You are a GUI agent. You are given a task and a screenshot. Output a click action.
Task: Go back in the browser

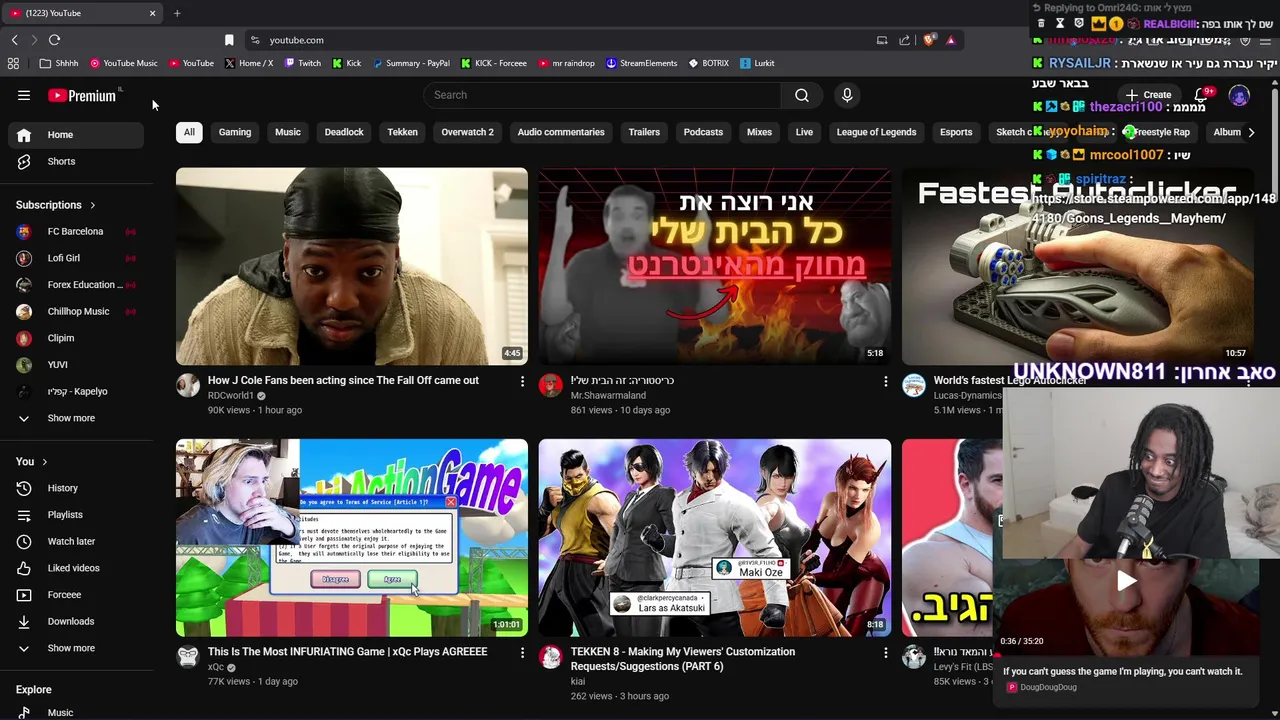14,40
